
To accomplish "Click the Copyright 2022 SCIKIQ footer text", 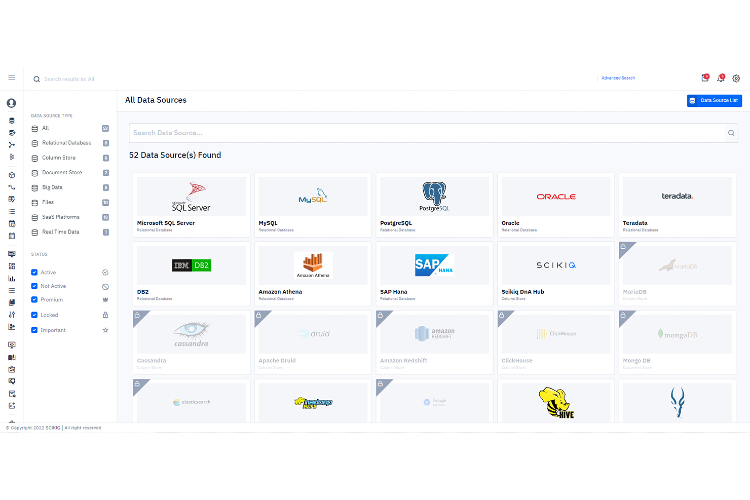I will coord(54,428).
